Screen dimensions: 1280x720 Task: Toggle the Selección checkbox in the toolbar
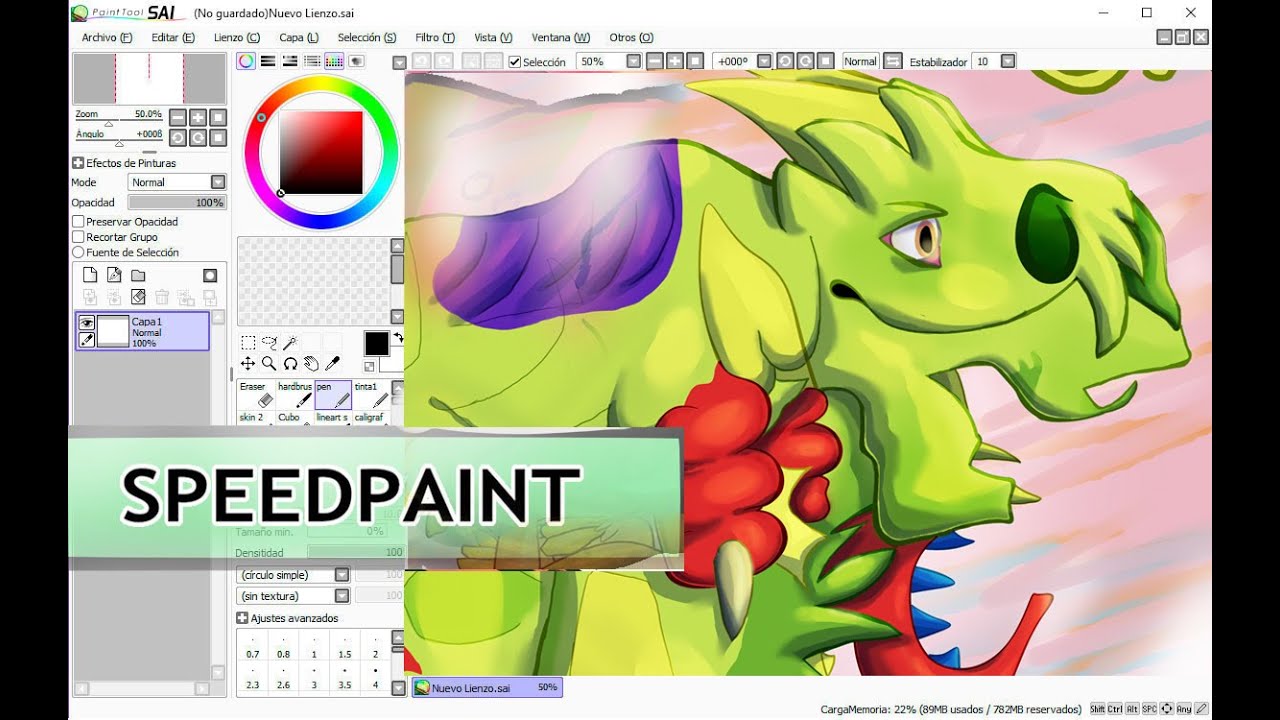pyautogui.click(x=514, y=62)
